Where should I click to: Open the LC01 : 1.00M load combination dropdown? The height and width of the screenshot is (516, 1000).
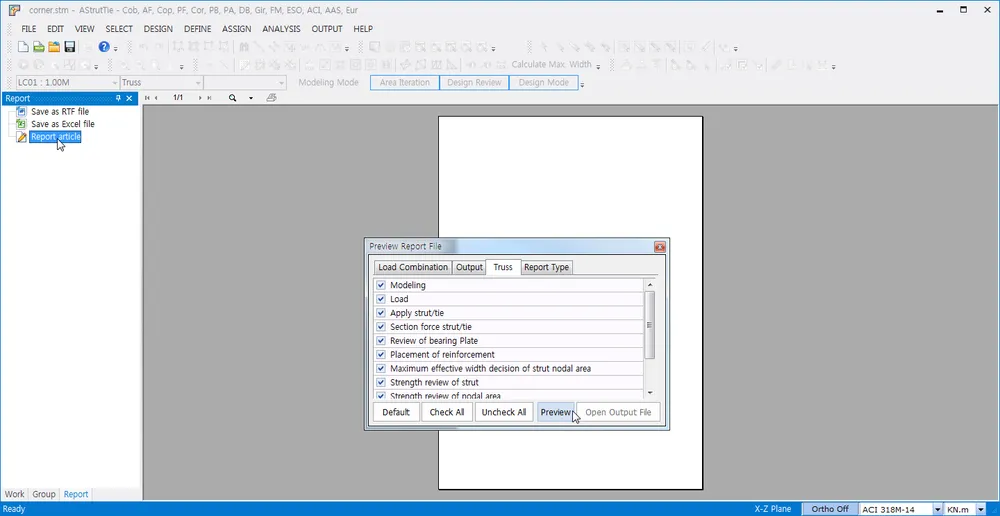coord(115,83)
